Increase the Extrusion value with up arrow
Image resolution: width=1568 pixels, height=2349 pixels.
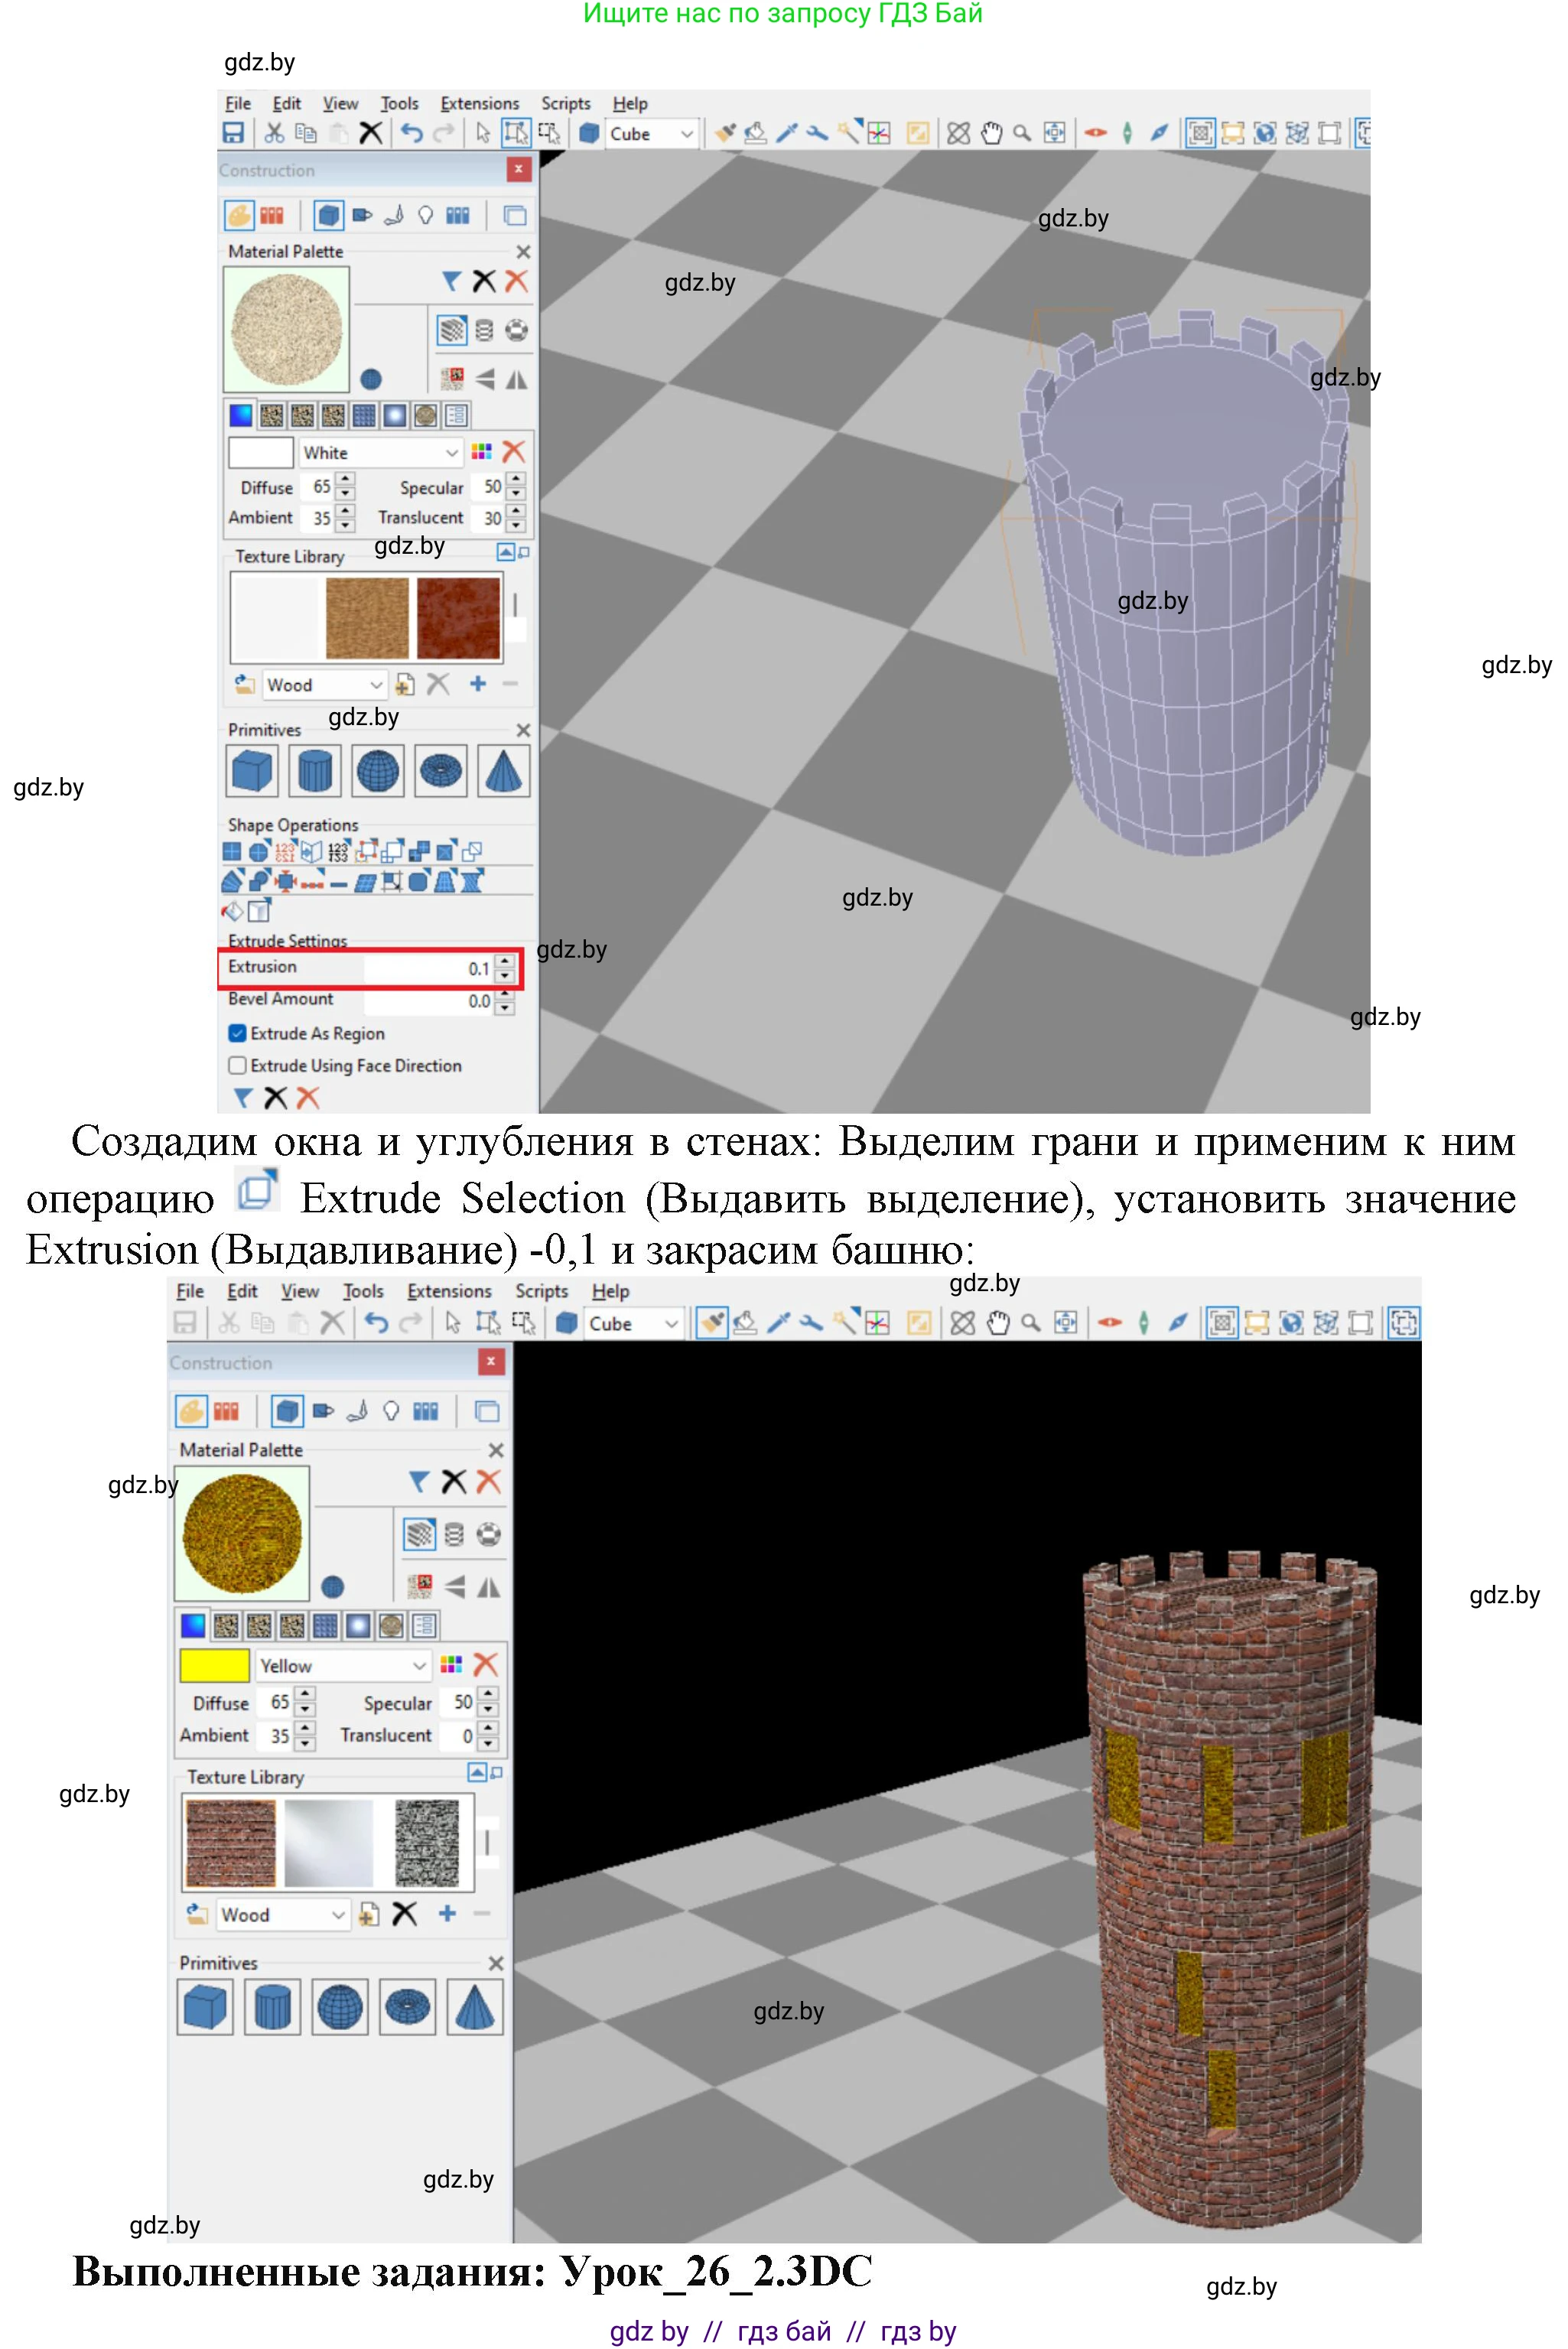coord(505,962)
